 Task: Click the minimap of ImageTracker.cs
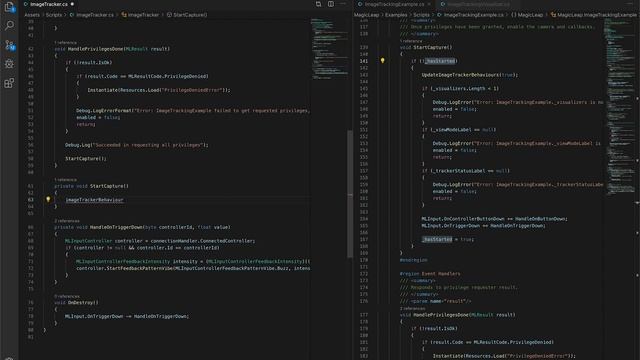point(330,49)
